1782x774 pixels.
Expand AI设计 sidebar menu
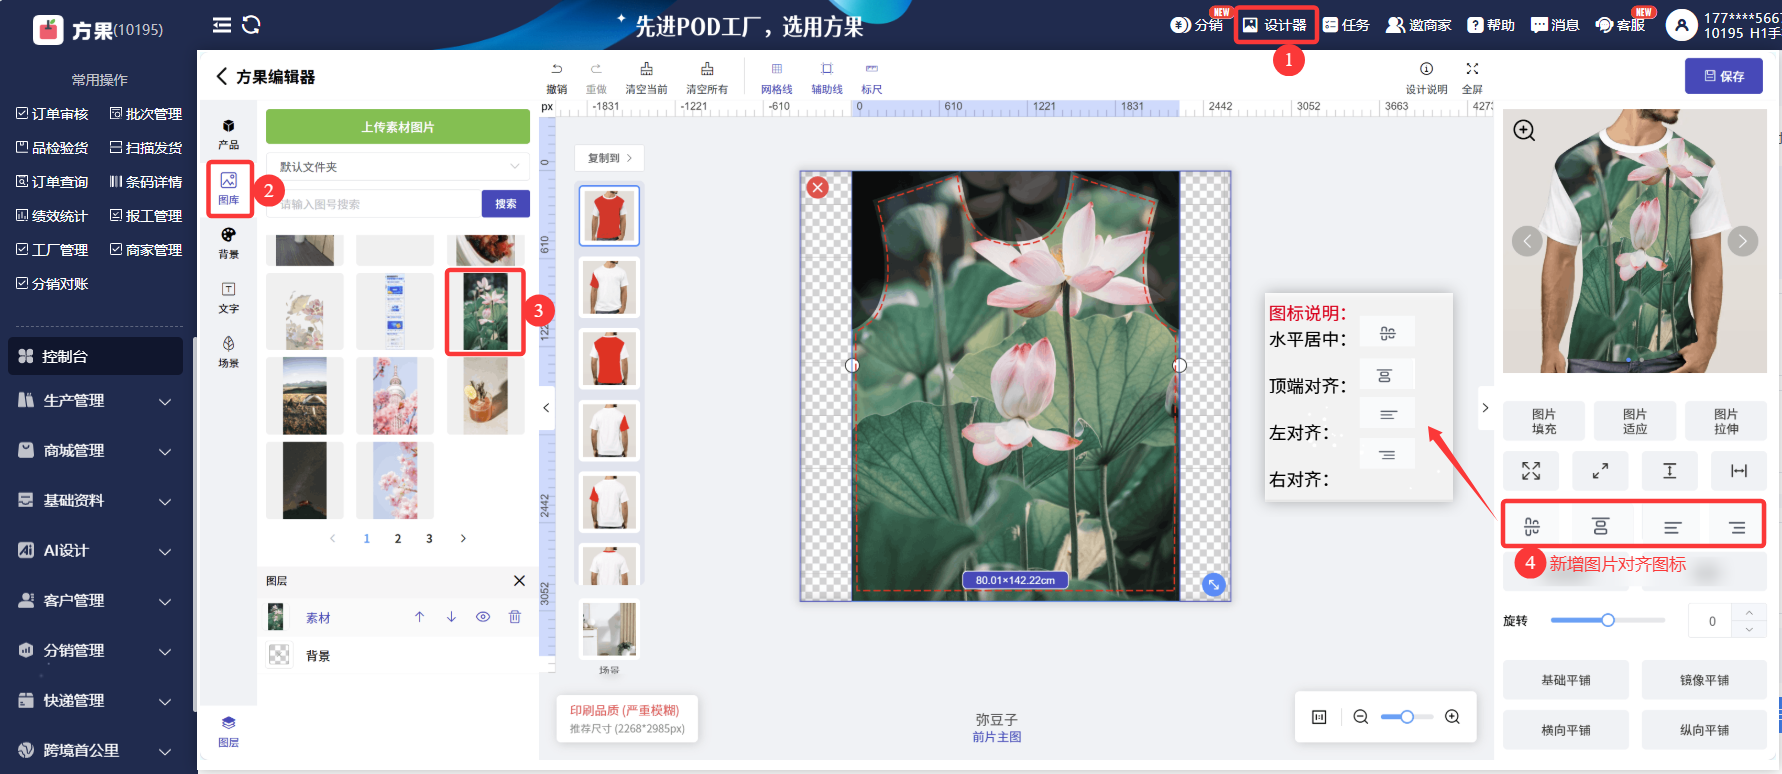click(x=96, y=551)
